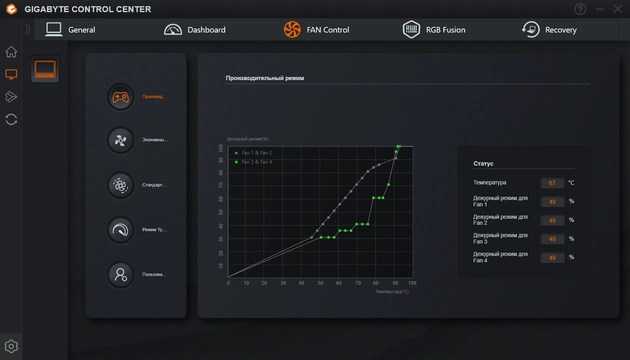
Task: Select the Turbo mode gauge icon
Action: (x=120, y=230)
